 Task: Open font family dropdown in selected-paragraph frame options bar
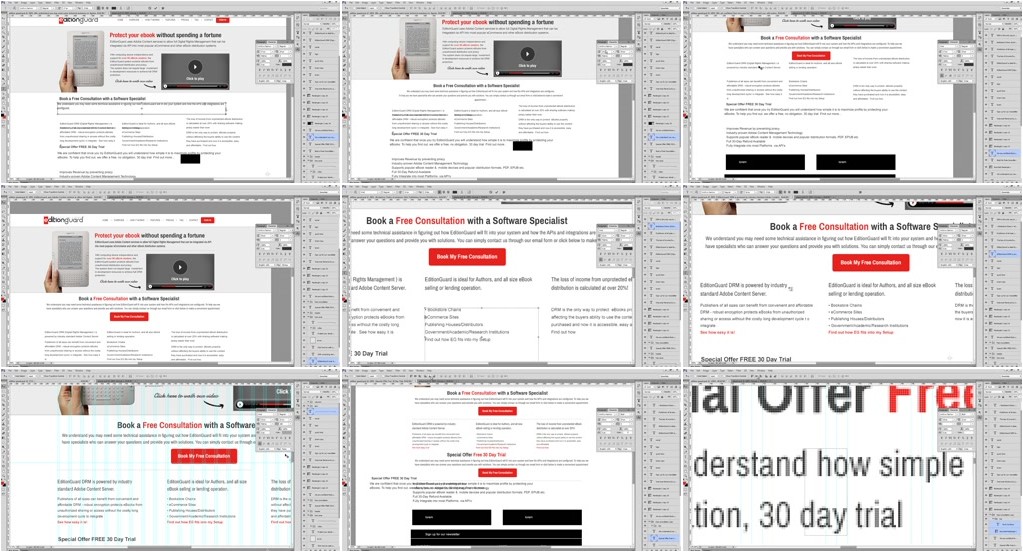(x=29, y=8)
